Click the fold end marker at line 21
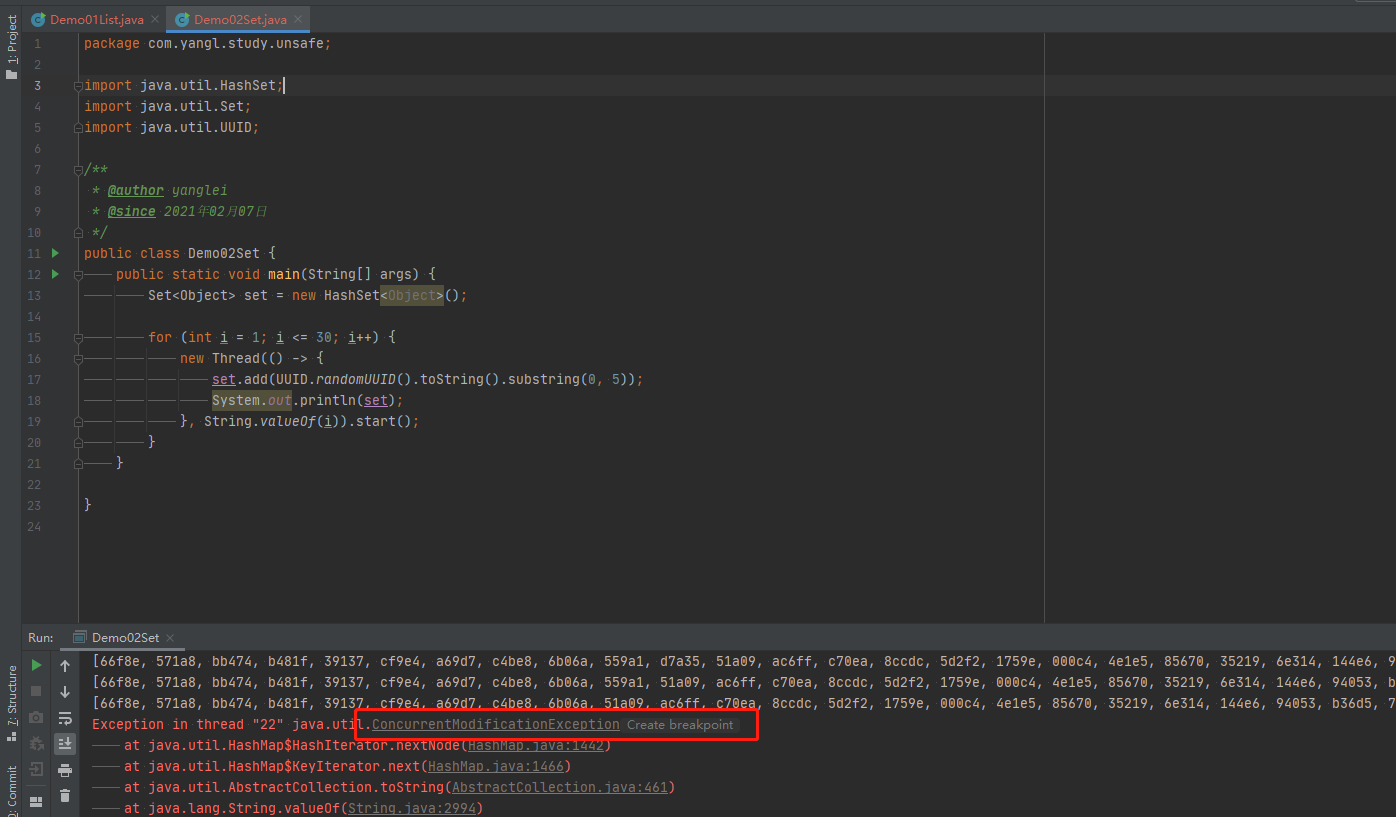This screenshot has width=1396, height=817. [77, 463]
